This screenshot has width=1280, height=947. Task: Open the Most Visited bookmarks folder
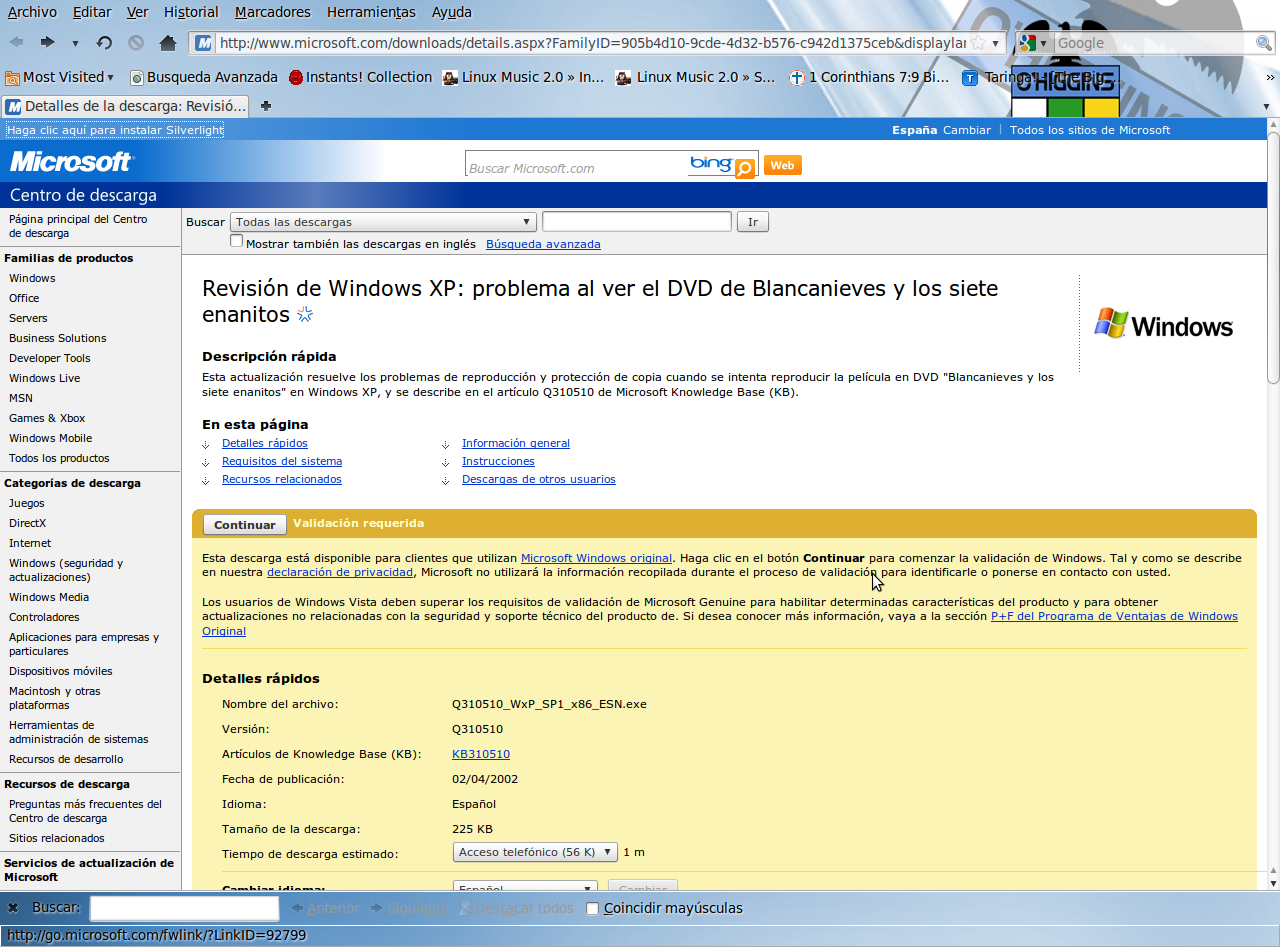point(60,77)
